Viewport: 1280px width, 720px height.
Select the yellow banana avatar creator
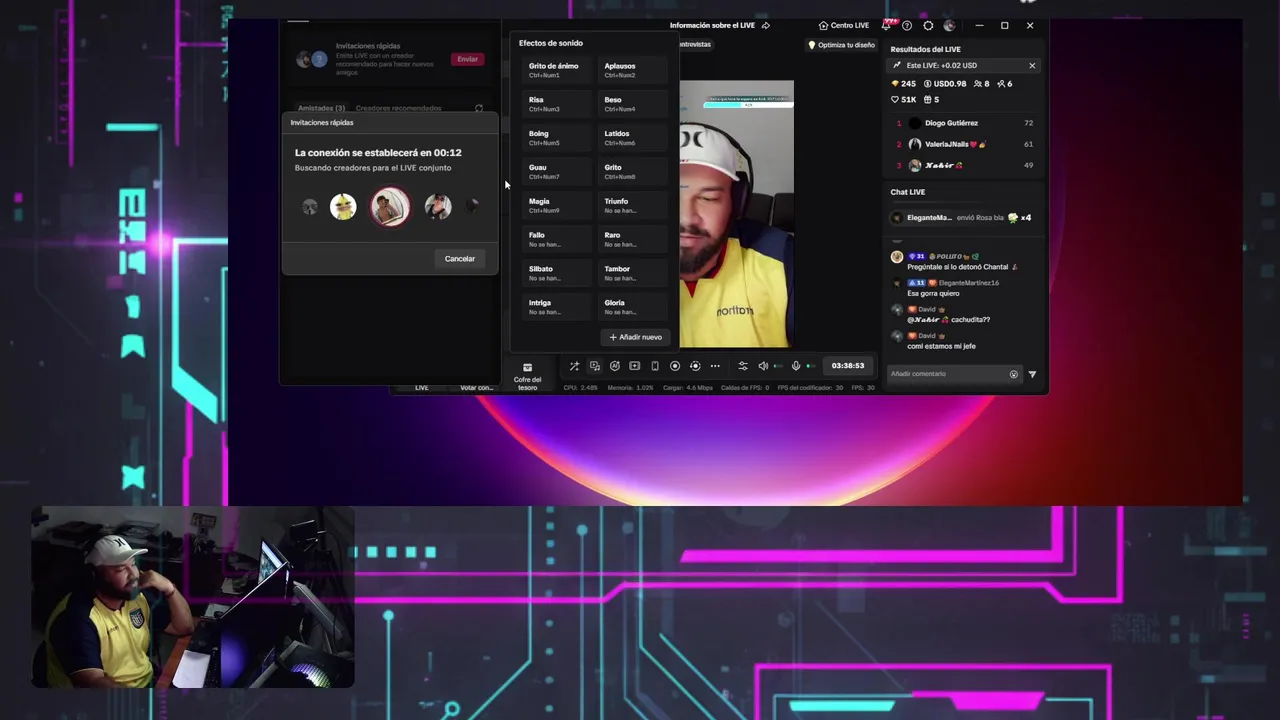click(x=343, y=207)
